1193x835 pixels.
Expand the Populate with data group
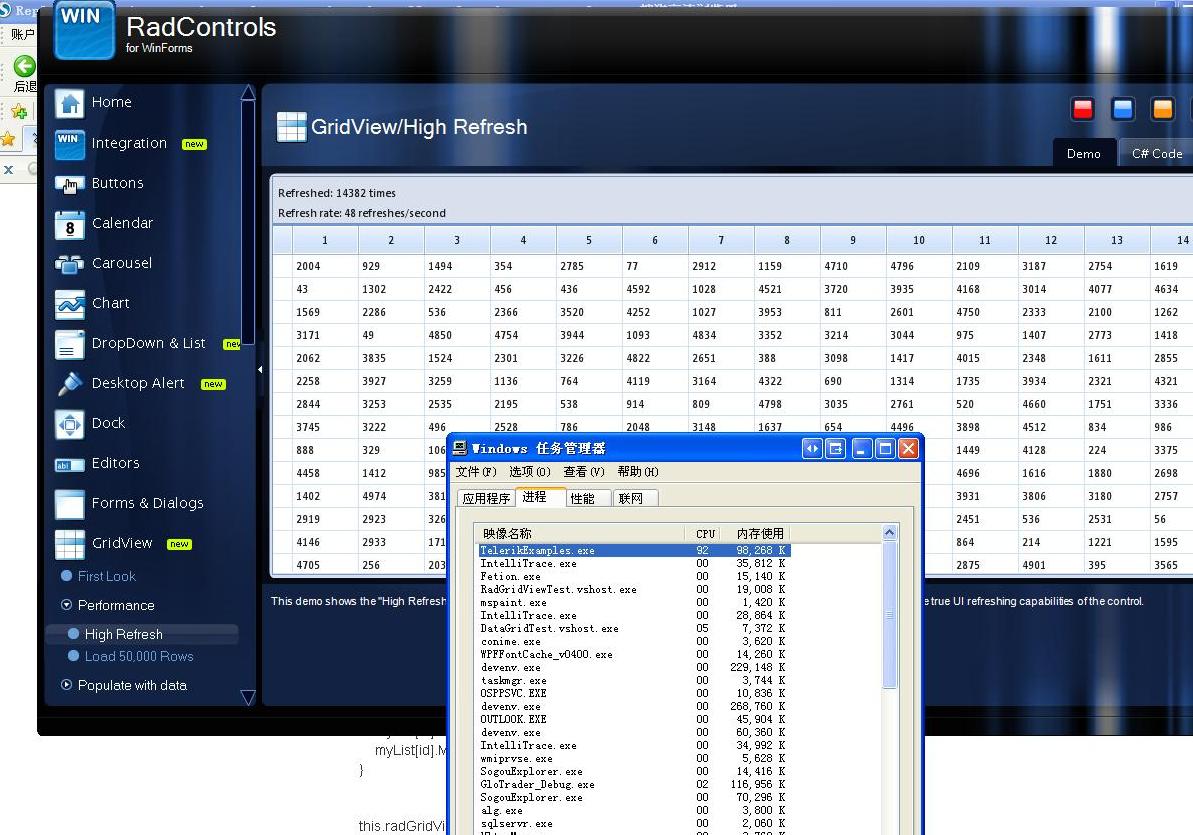click(66, 685)
